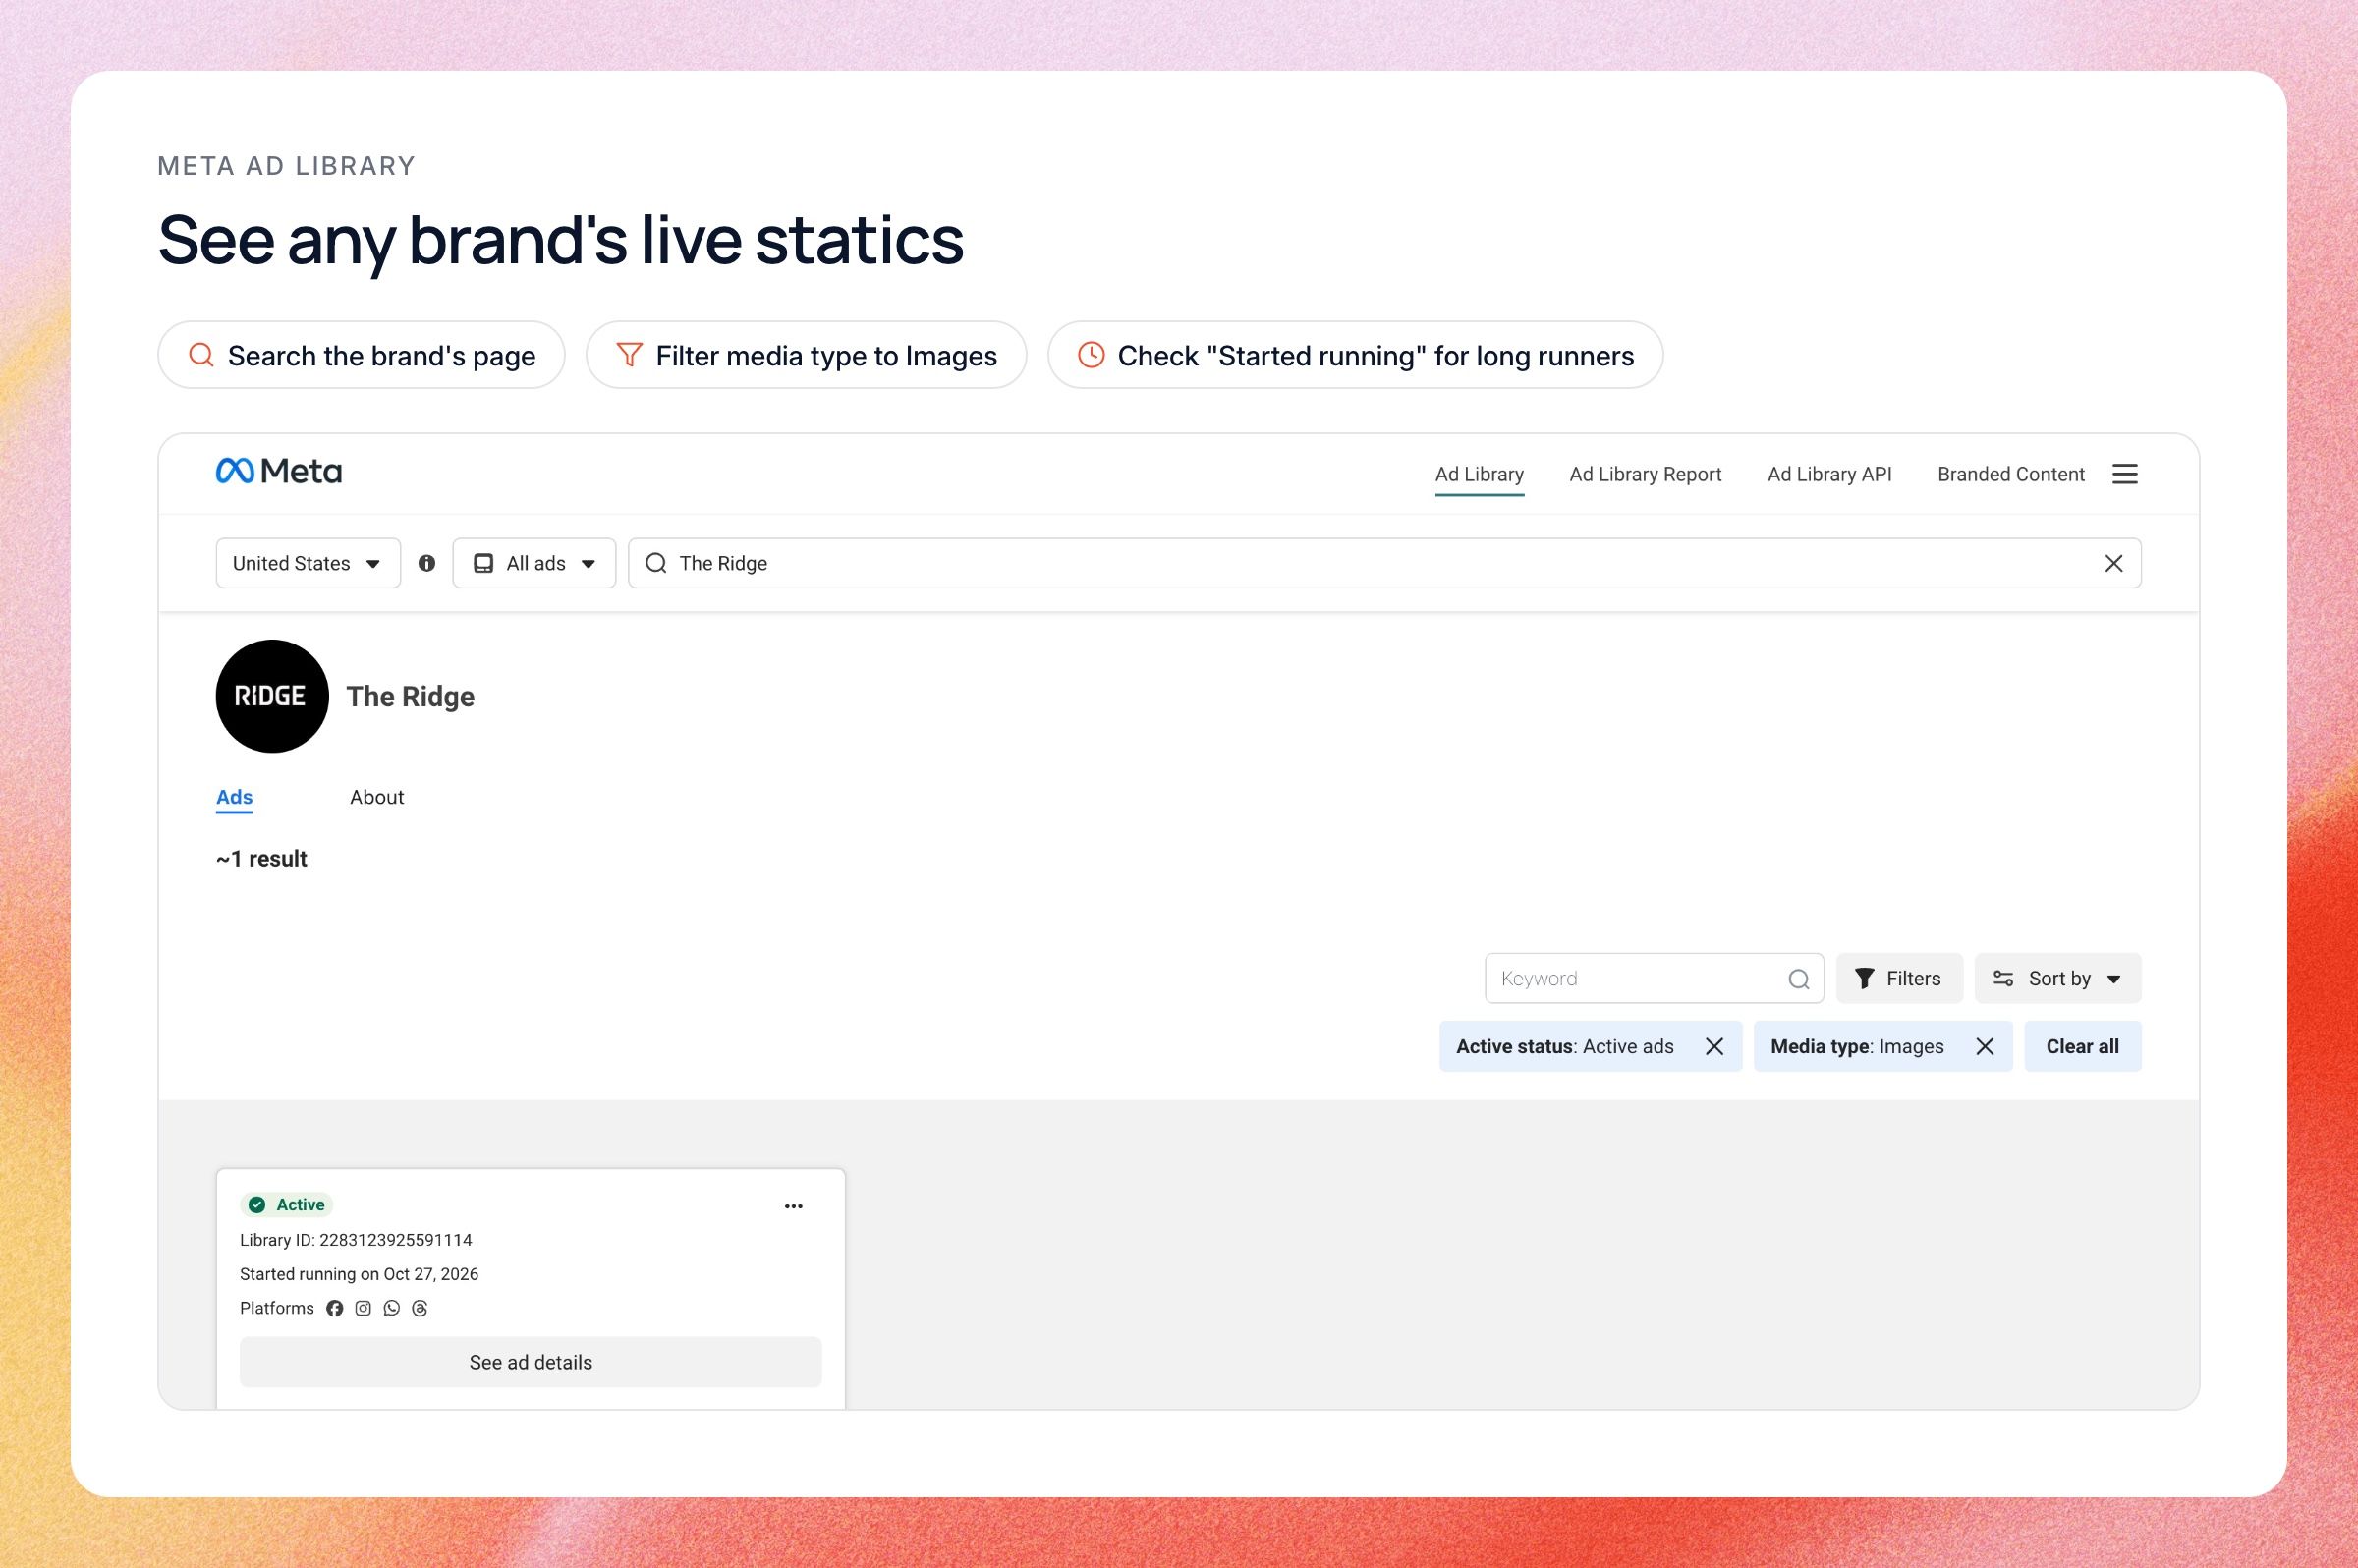Click the Keyword search magnifier icon
Screen dimensions: 2358x1568
[x=1799, y=979]
